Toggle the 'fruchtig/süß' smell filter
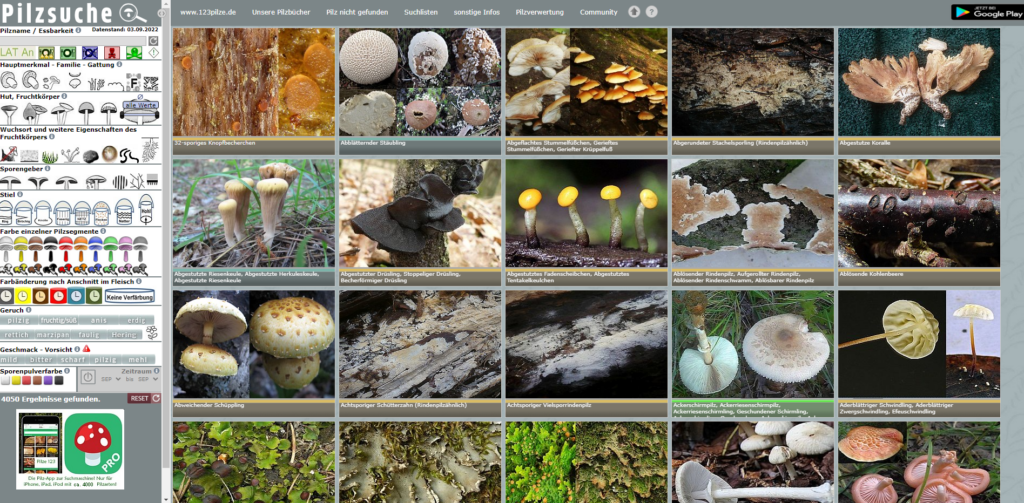Image resolution: width=1024 pixels, height=503 pixels. pyautogui.click(x=58, y=320)
